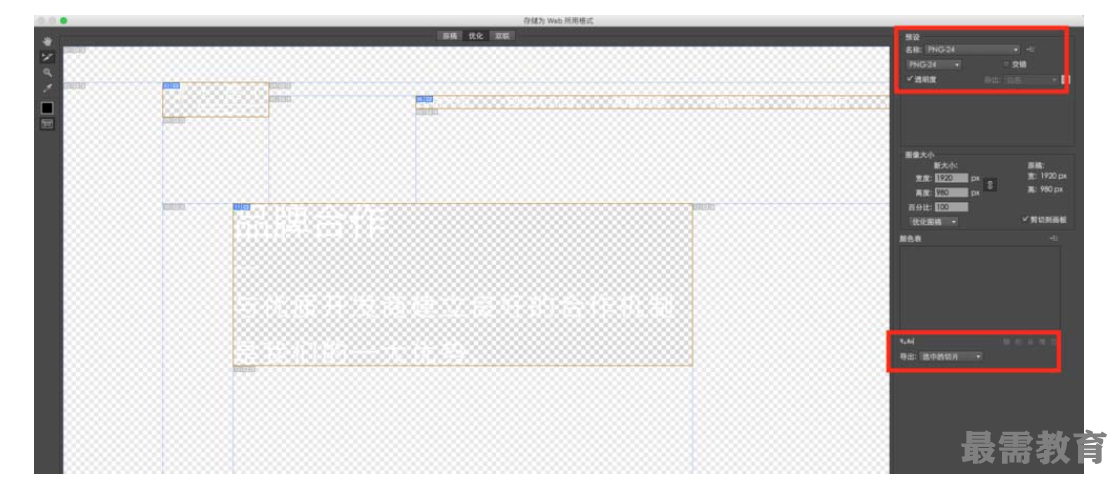This screenshot has height=487, width=1113.
Task: Click the 高度 input field
Action: [952, 192]
